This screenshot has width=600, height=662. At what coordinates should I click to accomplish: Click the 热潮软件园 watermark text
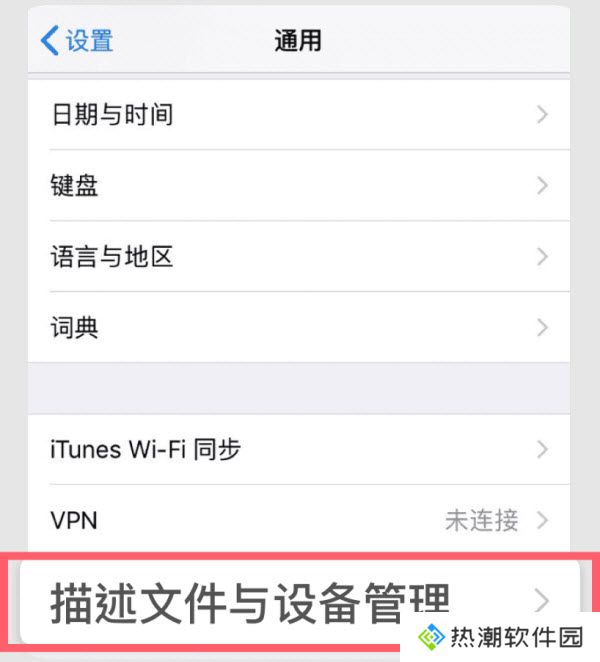coord(517,637)
